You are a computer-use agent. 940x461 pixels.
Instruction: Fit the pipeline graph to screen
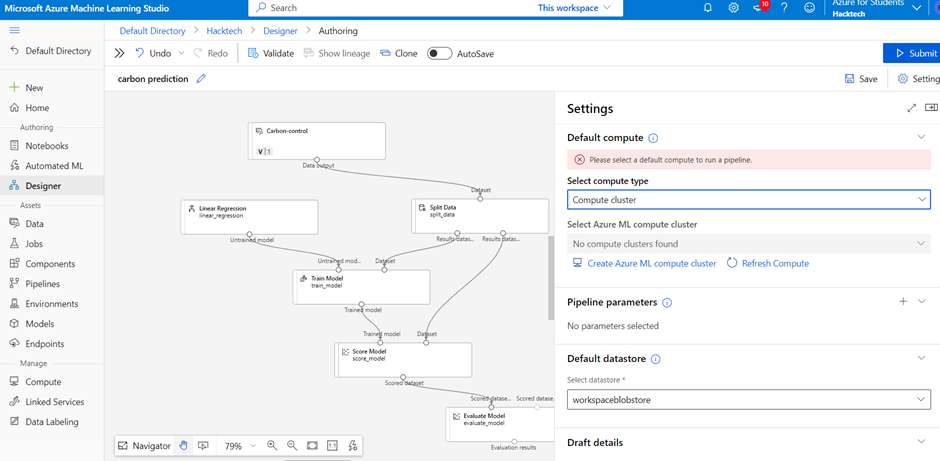click(312, 445)
